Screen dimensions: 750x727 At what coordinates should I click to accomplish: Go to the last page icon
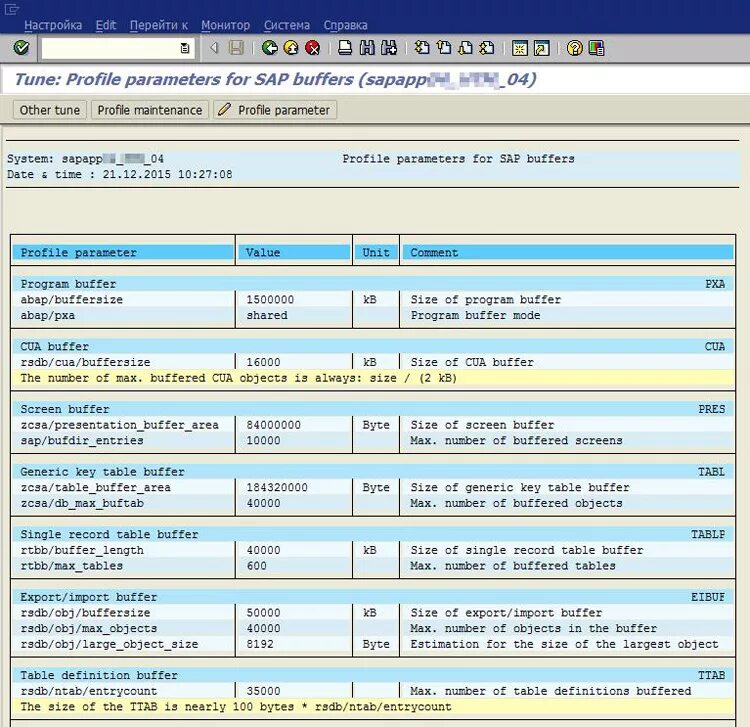487,48
